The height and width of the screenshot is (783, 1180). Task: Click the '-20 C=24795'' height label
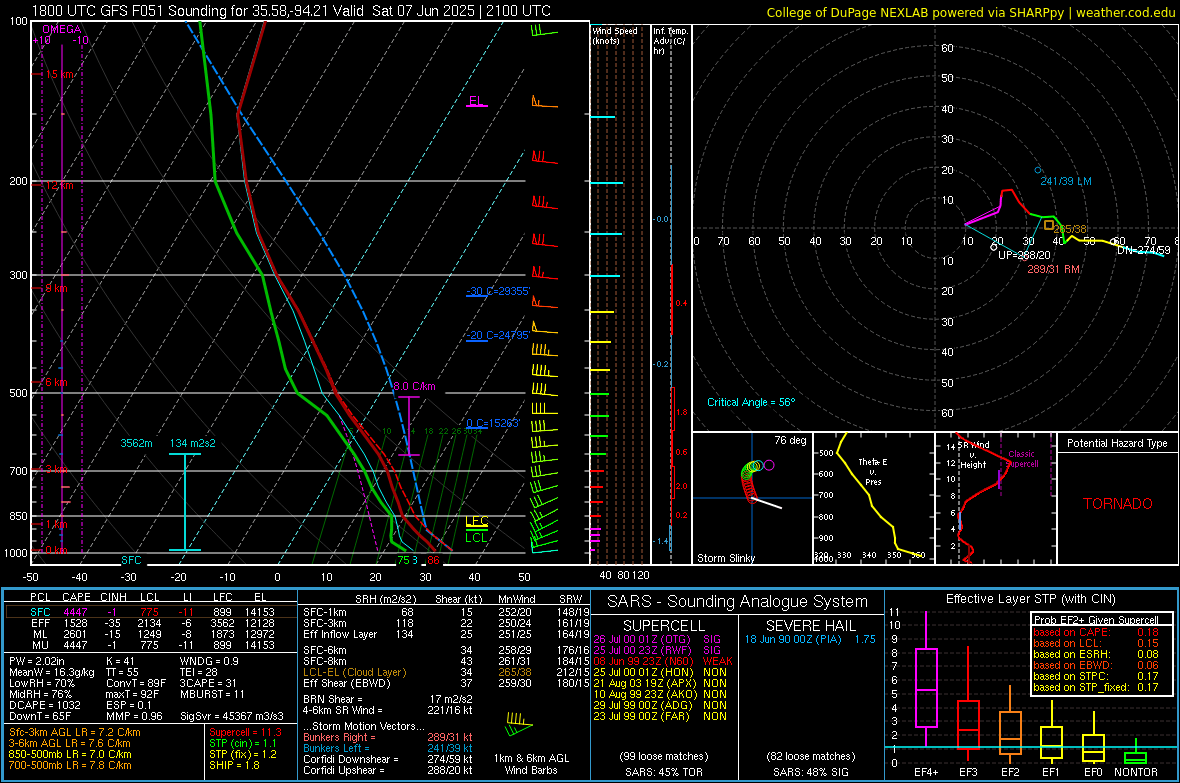(498, 336)
